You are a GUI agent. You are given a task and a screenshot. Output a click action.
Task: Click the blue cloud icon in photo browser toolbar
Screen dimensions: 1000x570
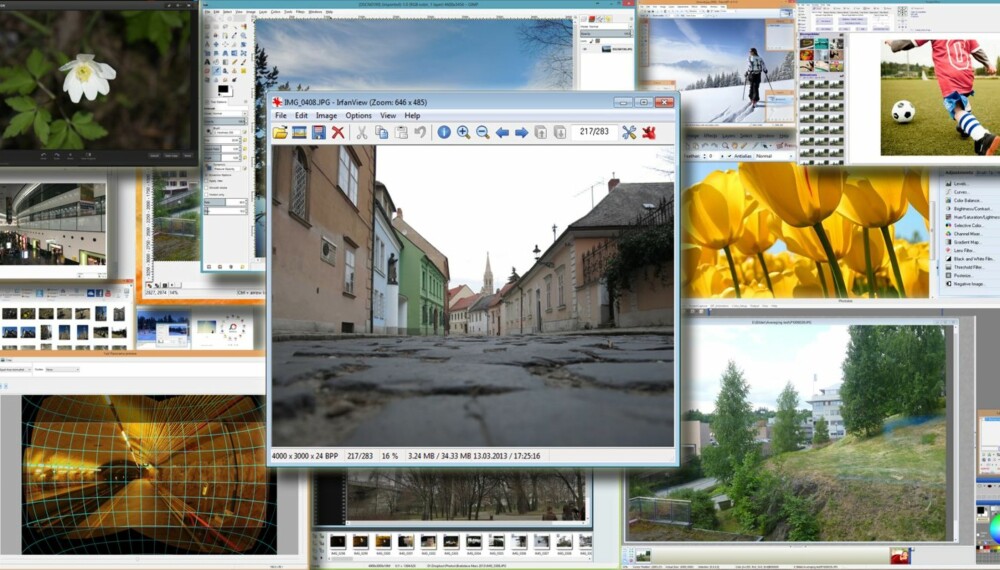pos(91,293)
